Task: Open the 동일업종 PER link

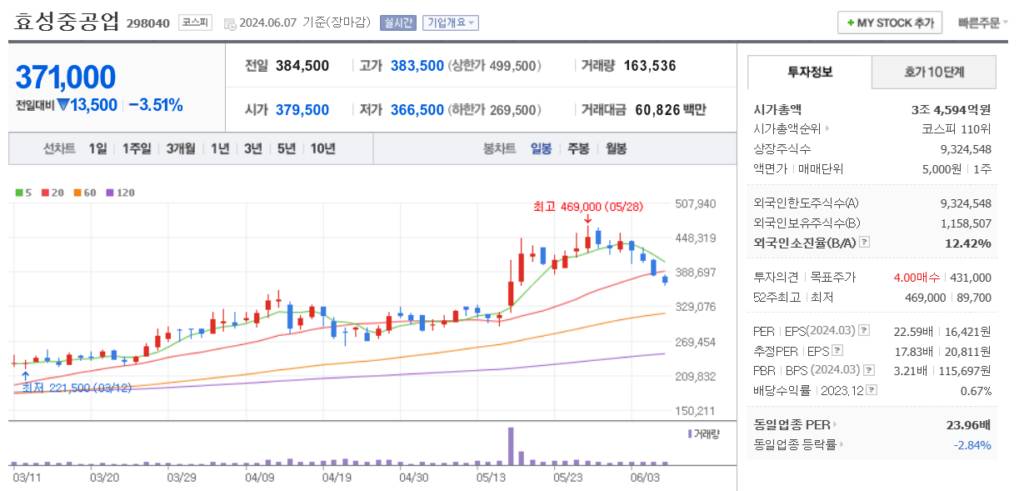Action: click(x=795, y=425)
